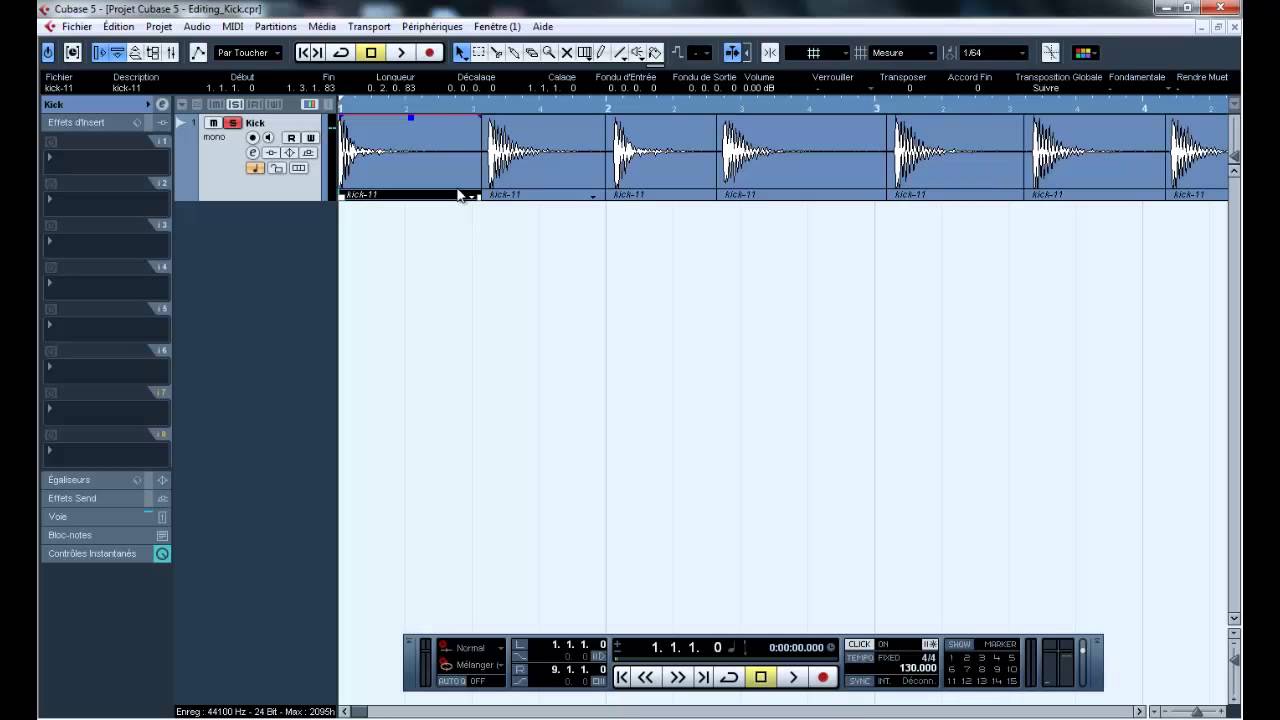Image resolution: width=1280 pixels, height=720 pixels.
Task: Toggle the CLICK metronome button
Action: 859,645
